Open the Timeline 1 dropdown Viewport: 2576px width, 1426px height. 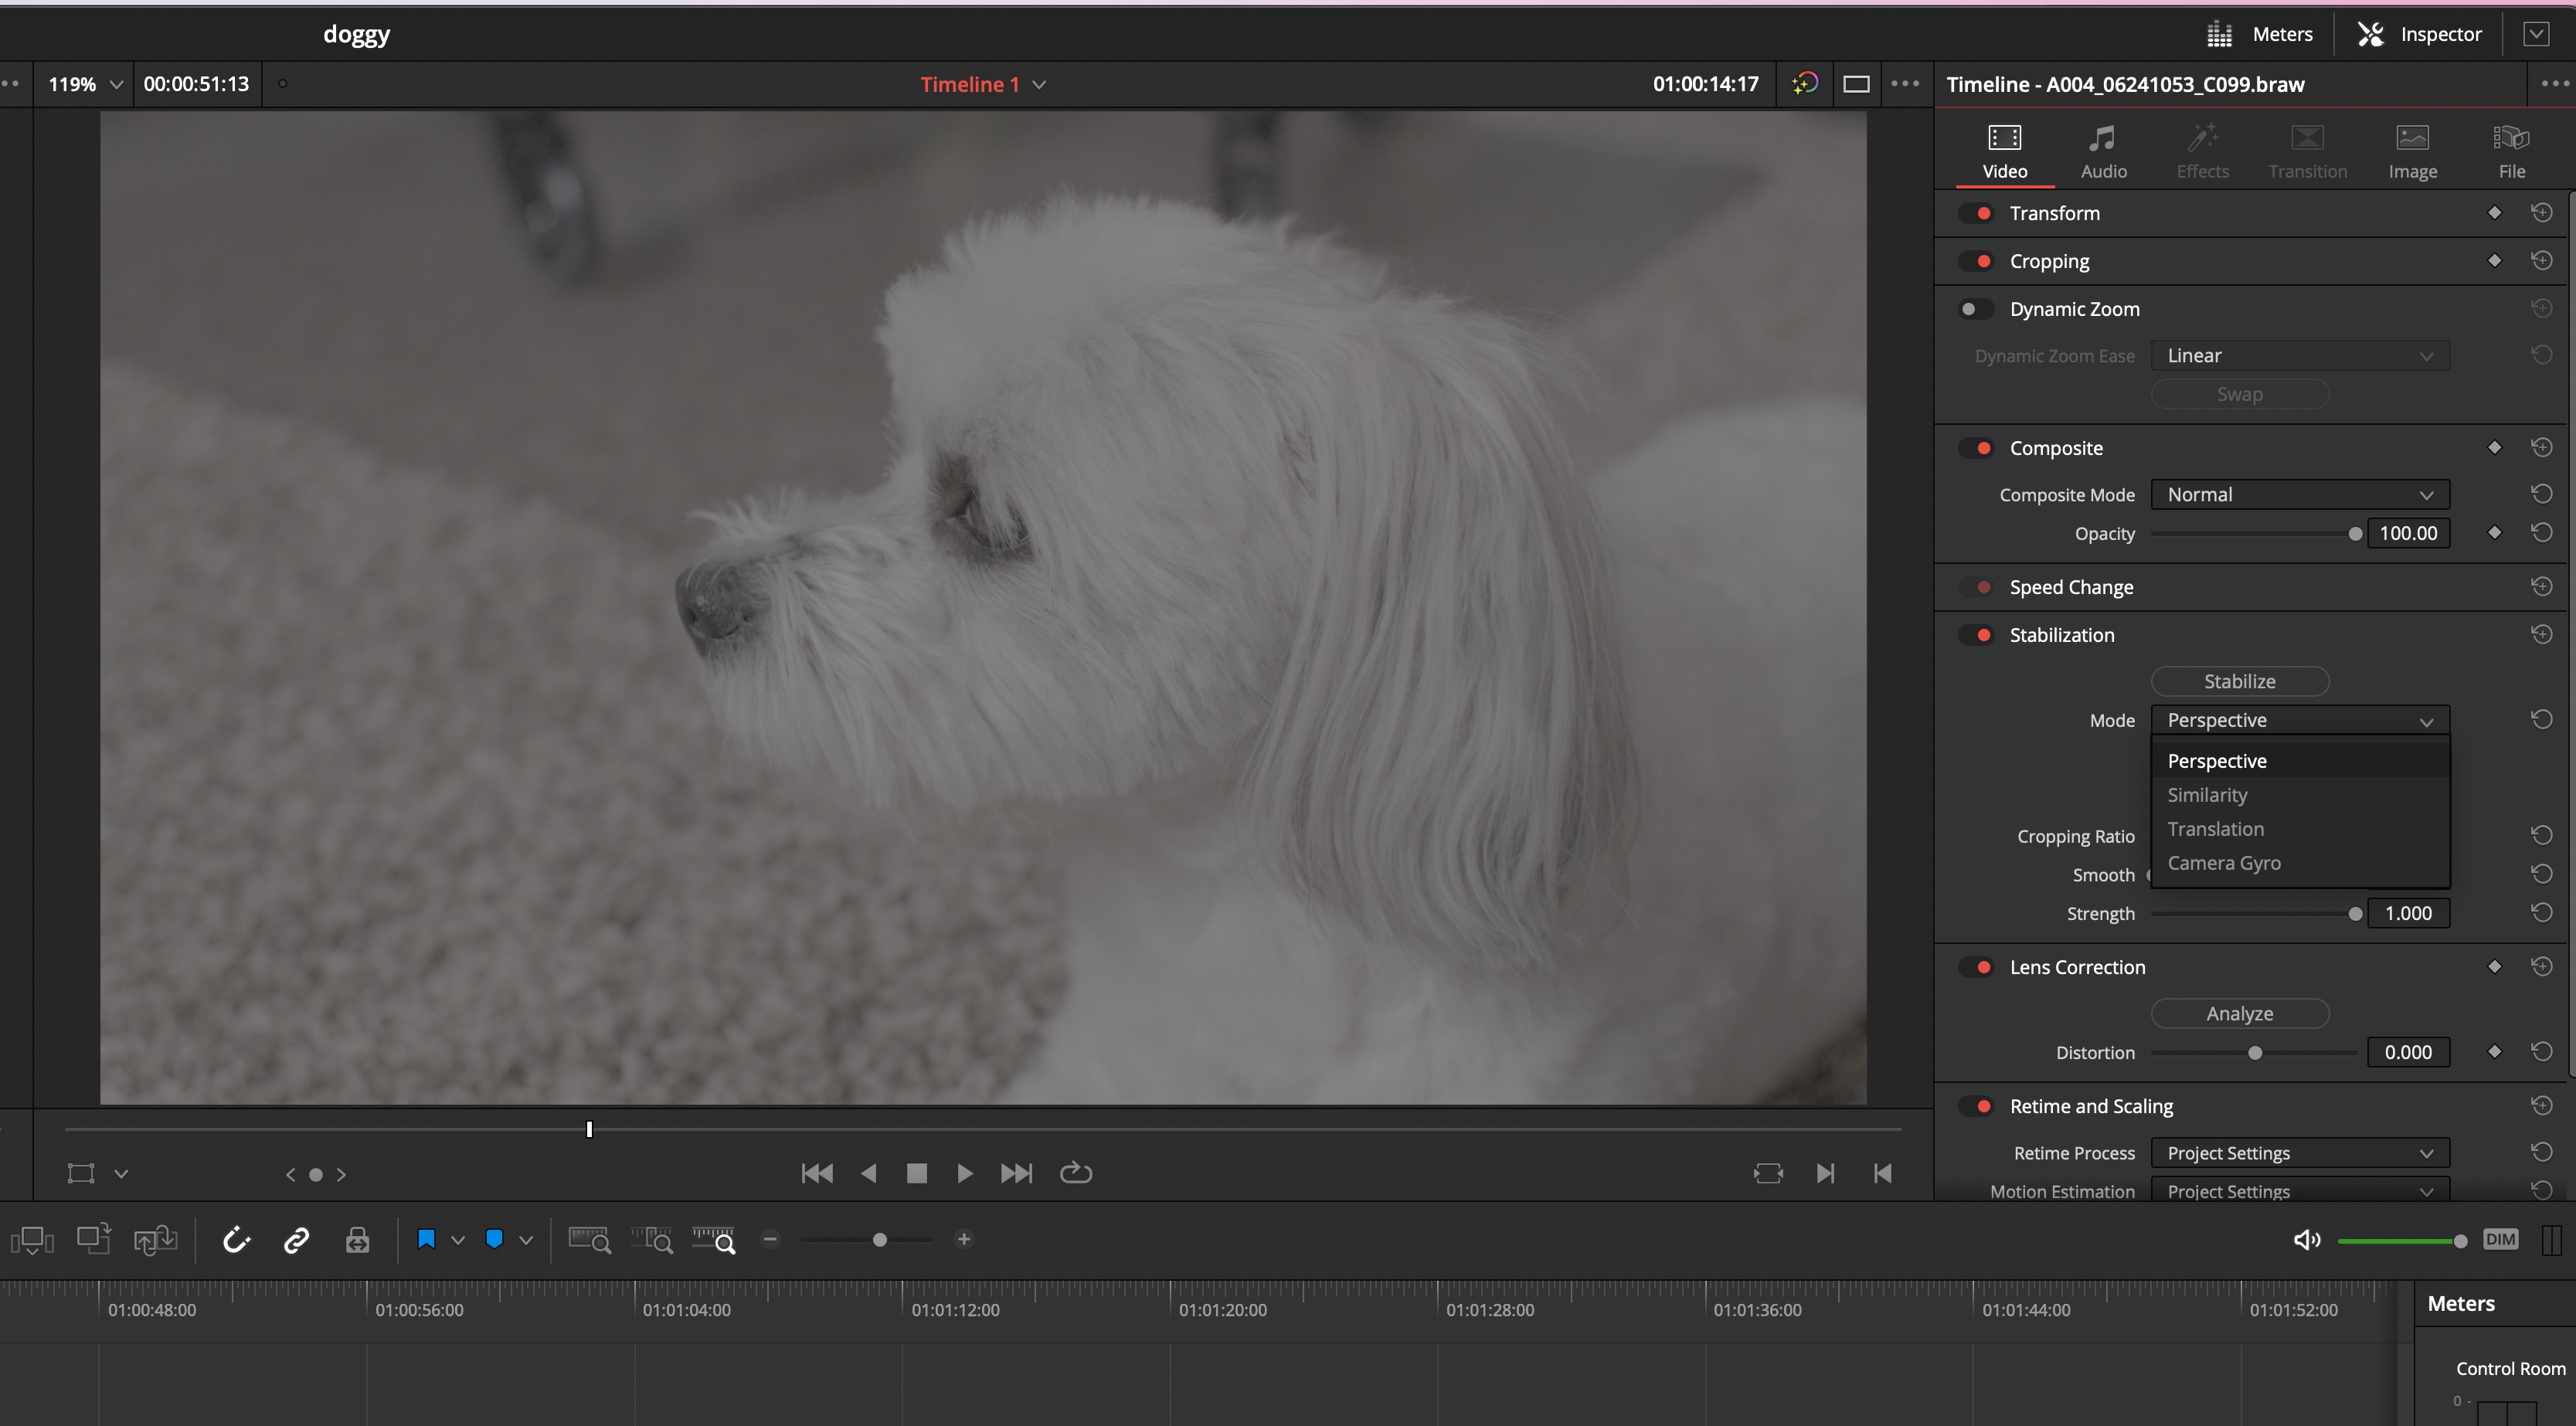(983, 84)
